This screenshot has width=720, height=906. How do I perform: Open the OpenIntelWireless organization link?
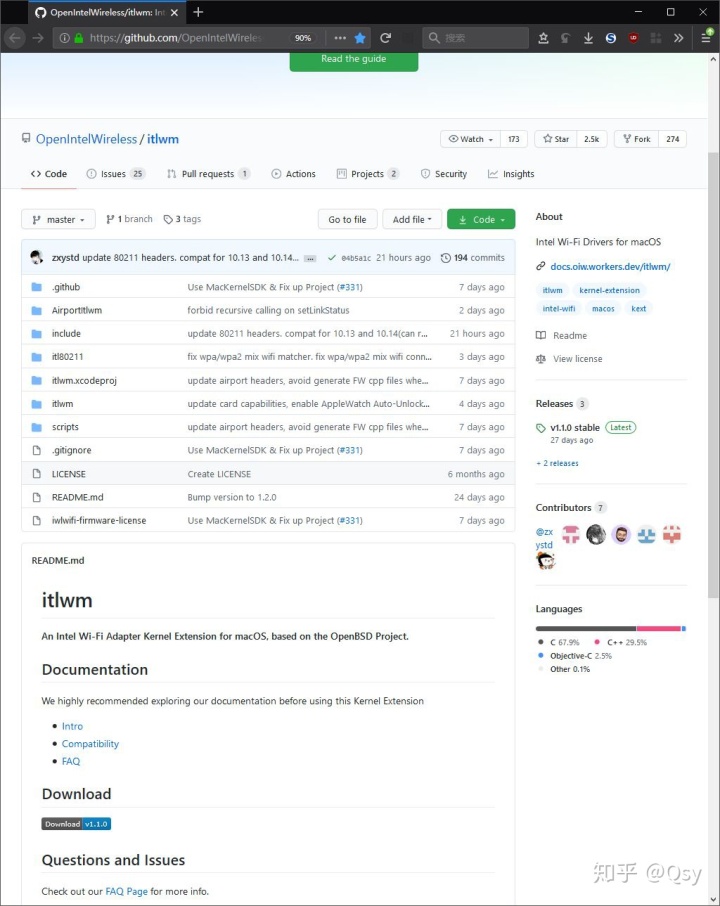[x=86, y=139]
